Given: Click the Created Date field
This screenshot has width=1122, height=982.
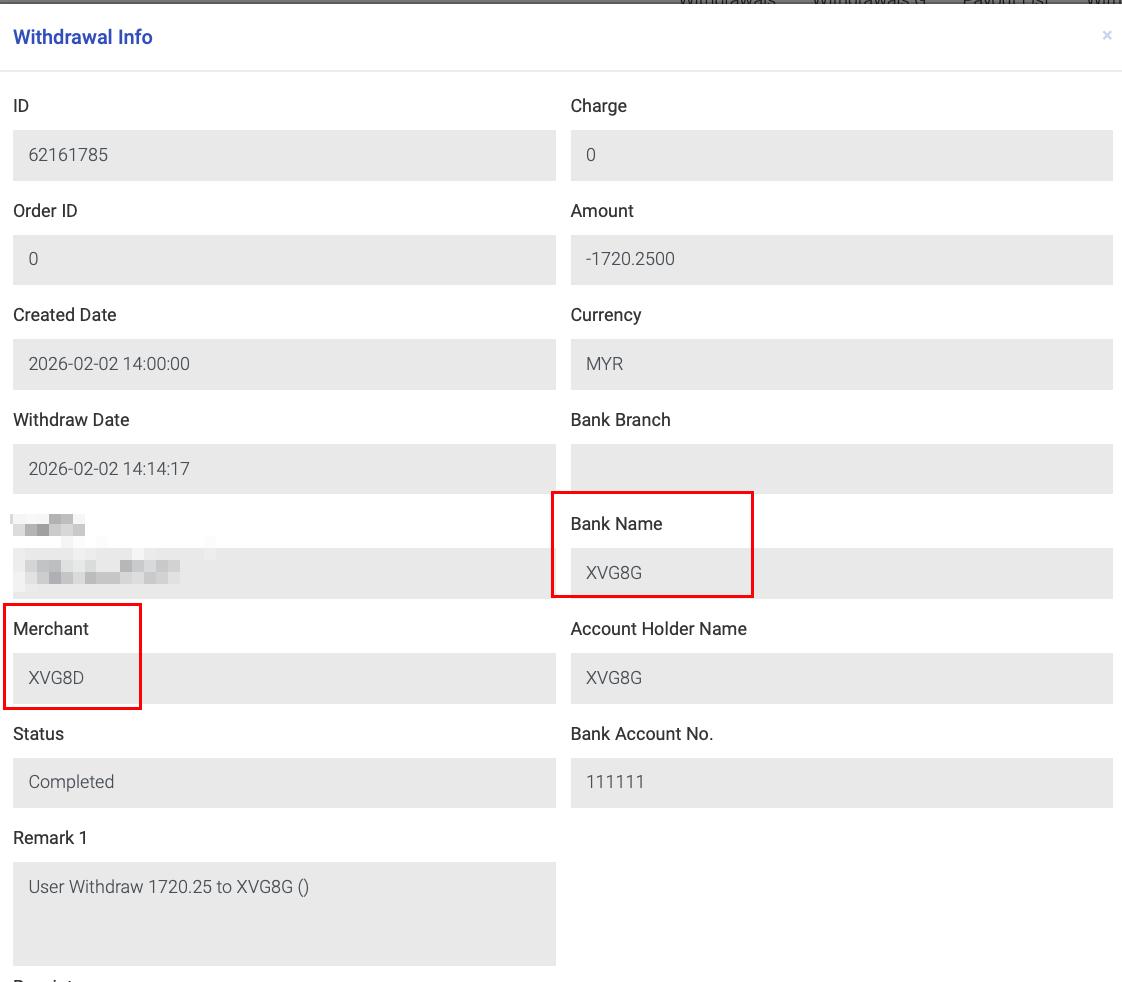Looking at the screenshot, I should click(x=284, y=364).
